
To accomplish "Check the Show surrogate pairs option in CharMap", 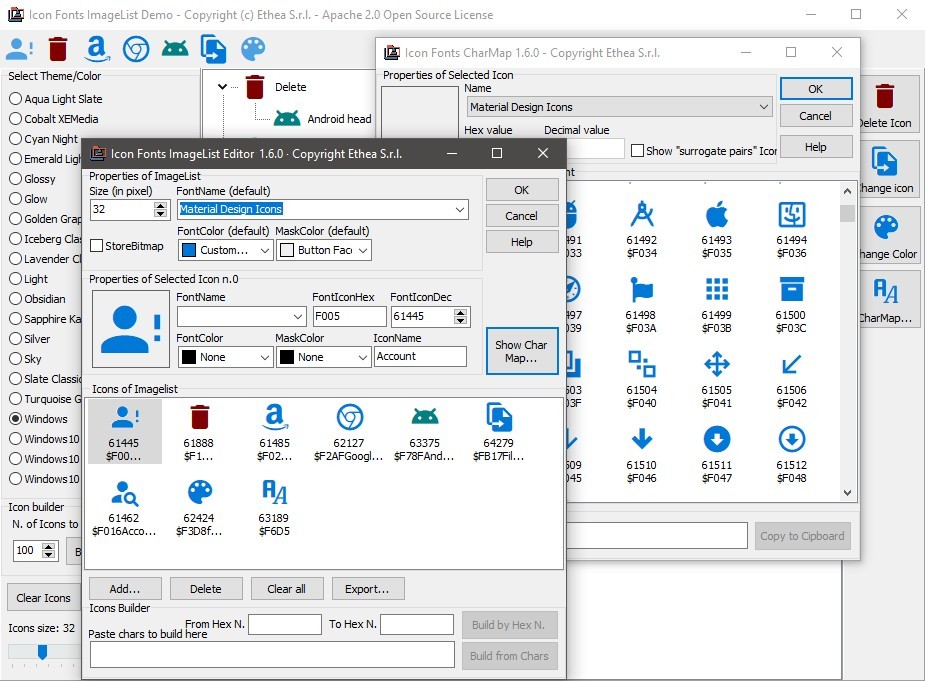I will click(x=637, y=151).
